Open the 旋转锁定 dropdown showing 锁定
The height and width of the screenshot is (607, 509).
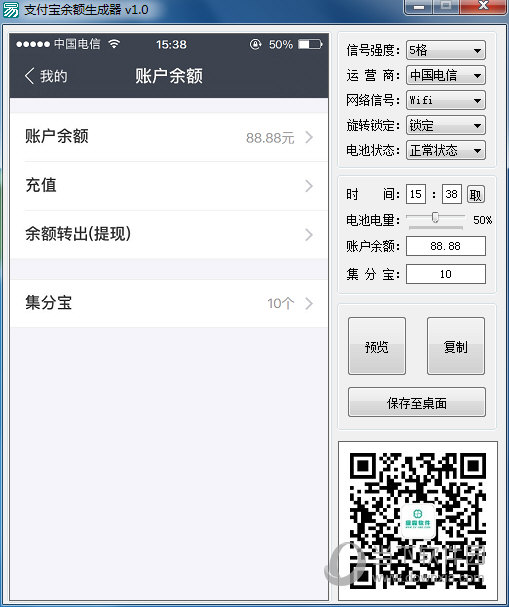[x=446, y=125]
